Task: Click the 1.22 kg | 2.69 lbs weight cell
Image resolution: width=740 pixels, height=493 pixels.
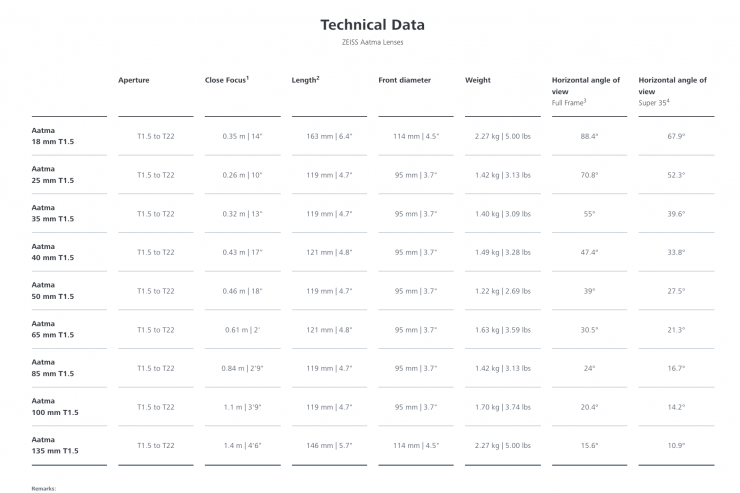Action: (x=503, y=291)
